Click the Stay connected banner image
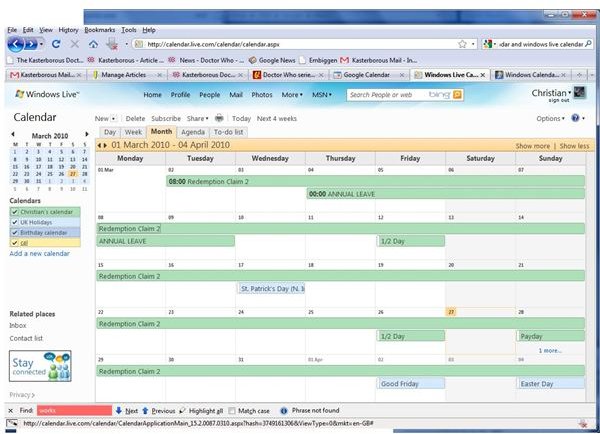Screen dimensions: 600x434 [x=40, y=366]
